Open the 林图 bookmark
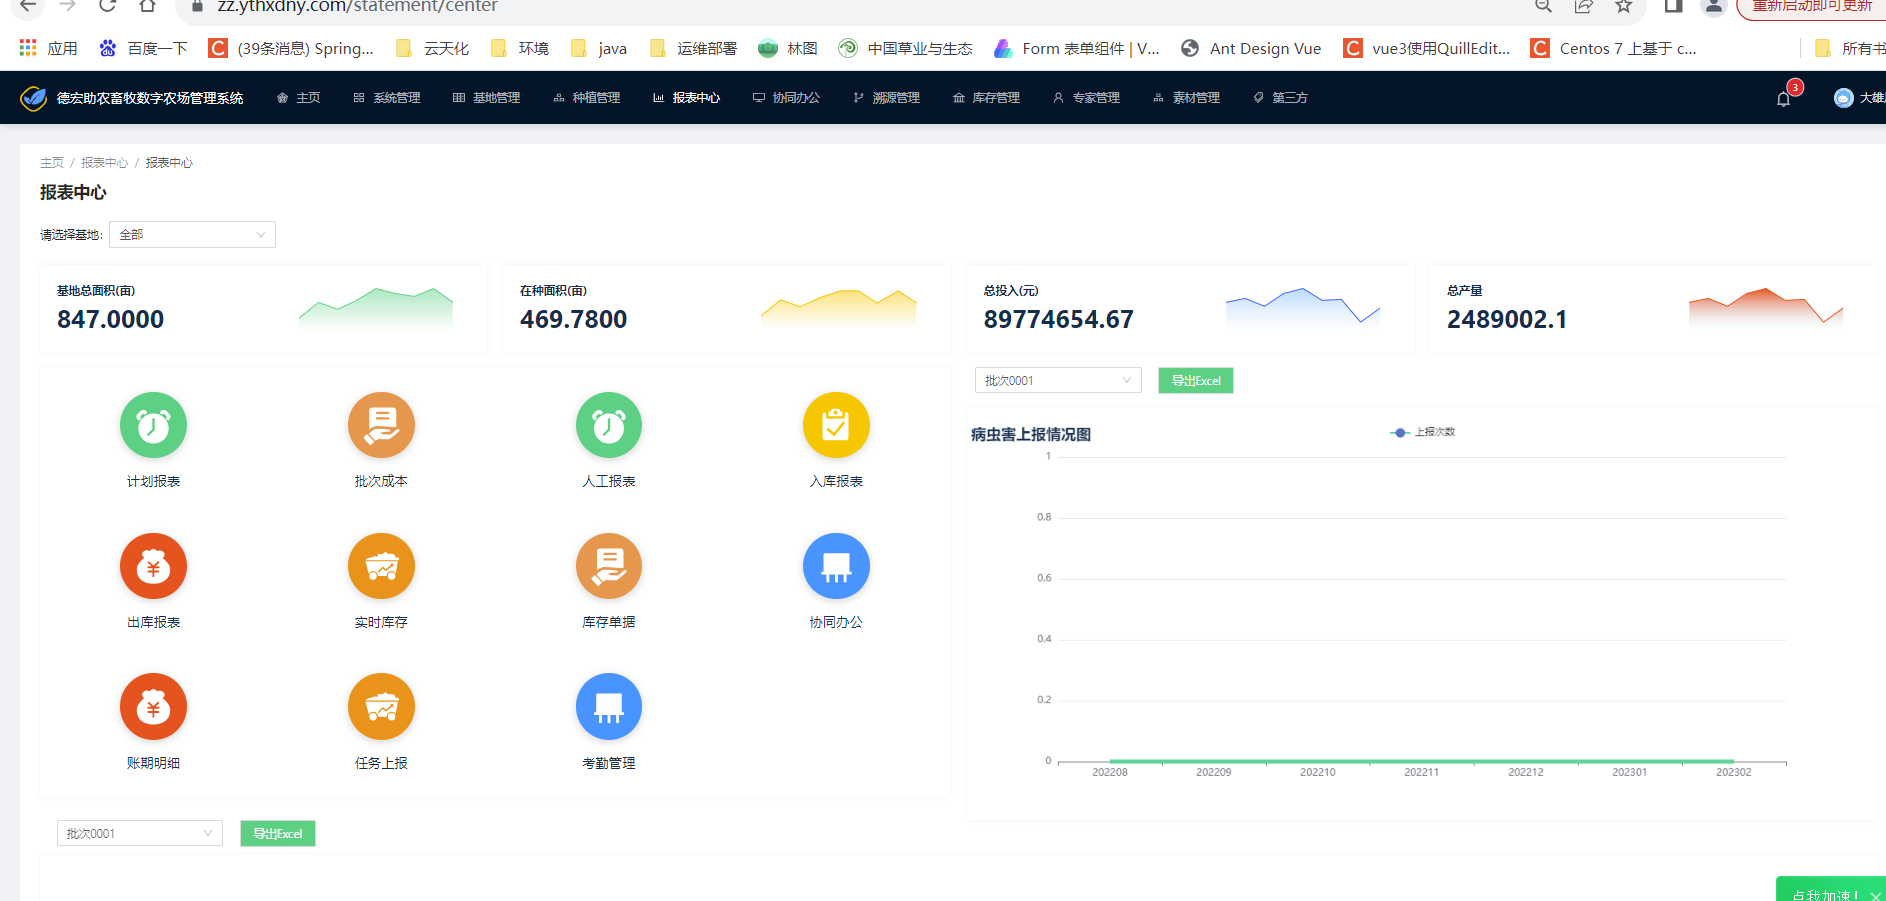 (788, 48)
